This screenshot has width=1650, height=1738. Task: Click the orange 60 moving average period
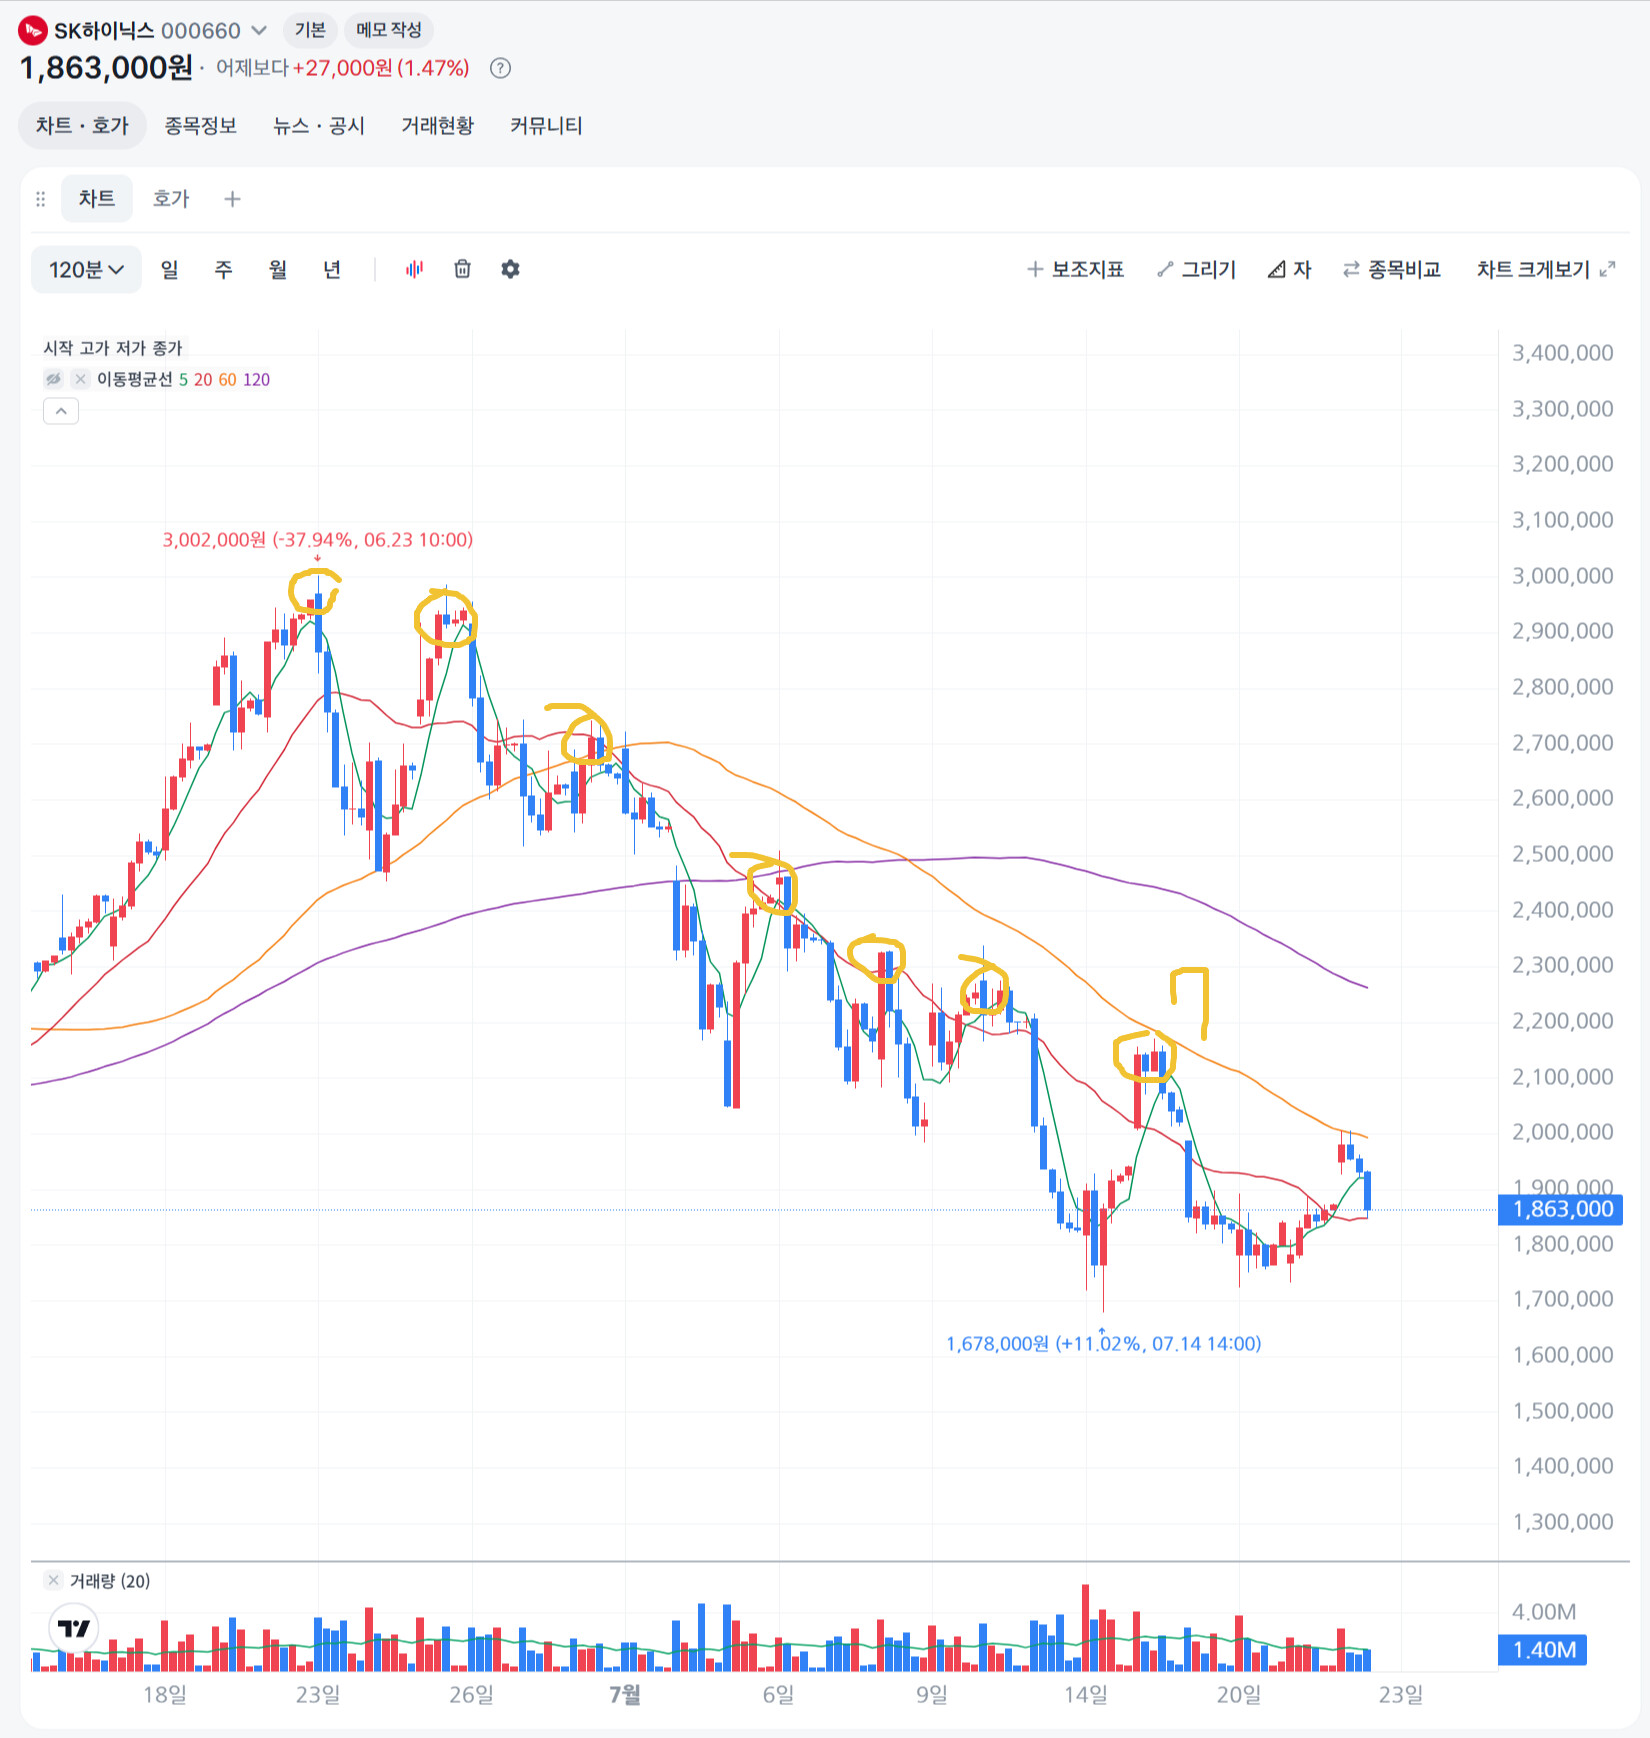[228, 380]
